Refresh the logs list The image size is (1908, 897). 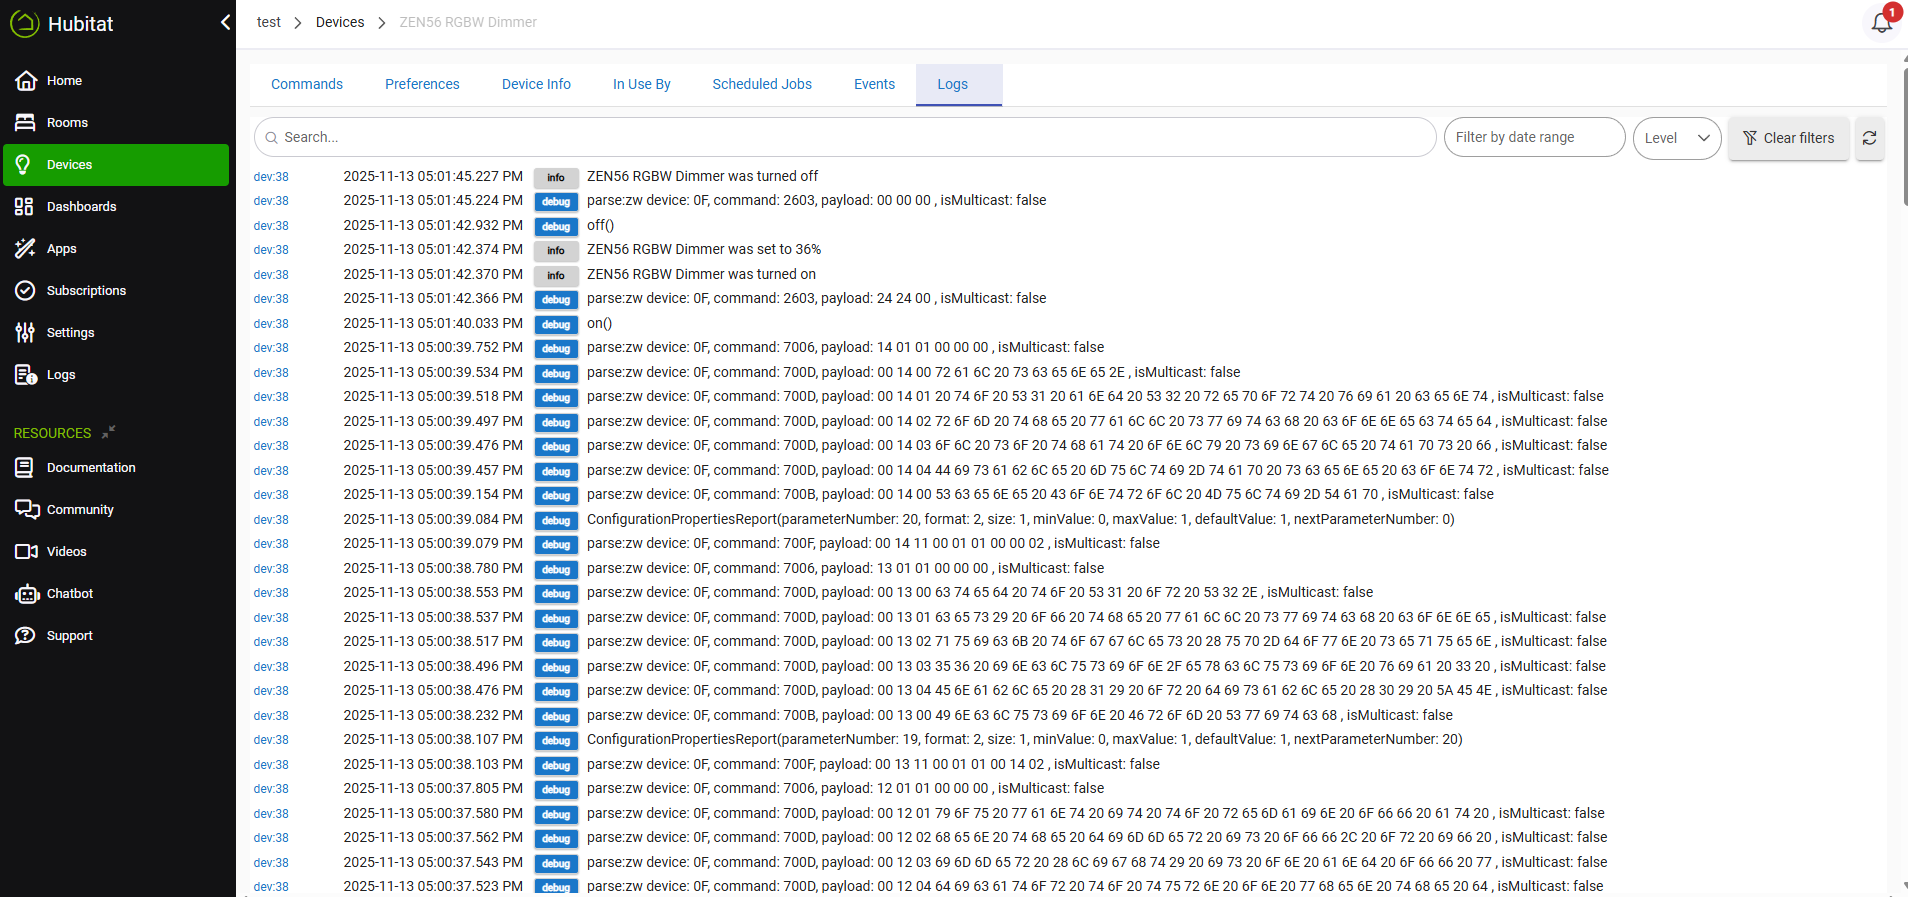(1869, 138)
